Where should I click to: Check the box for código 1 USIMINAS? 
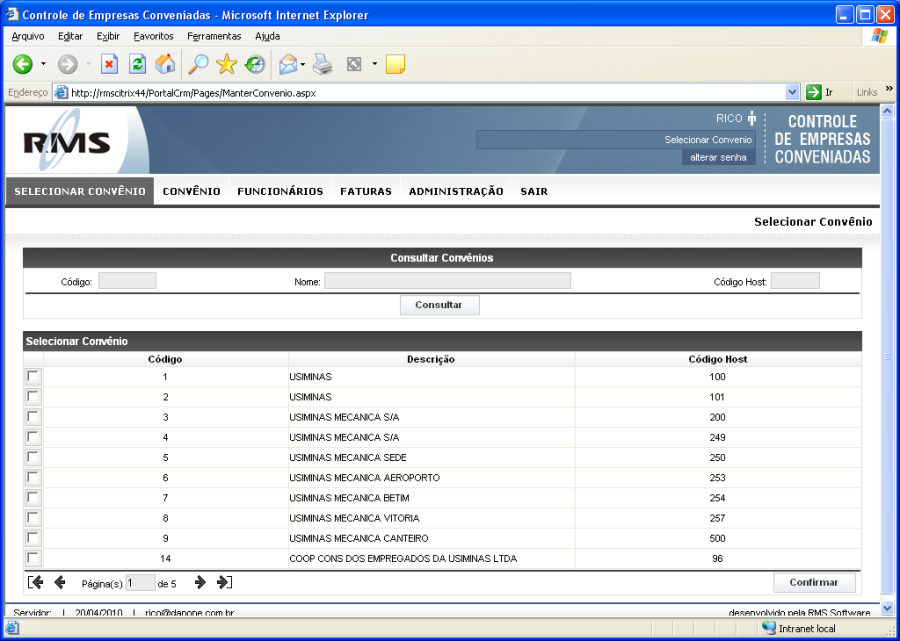click(33, 376)
